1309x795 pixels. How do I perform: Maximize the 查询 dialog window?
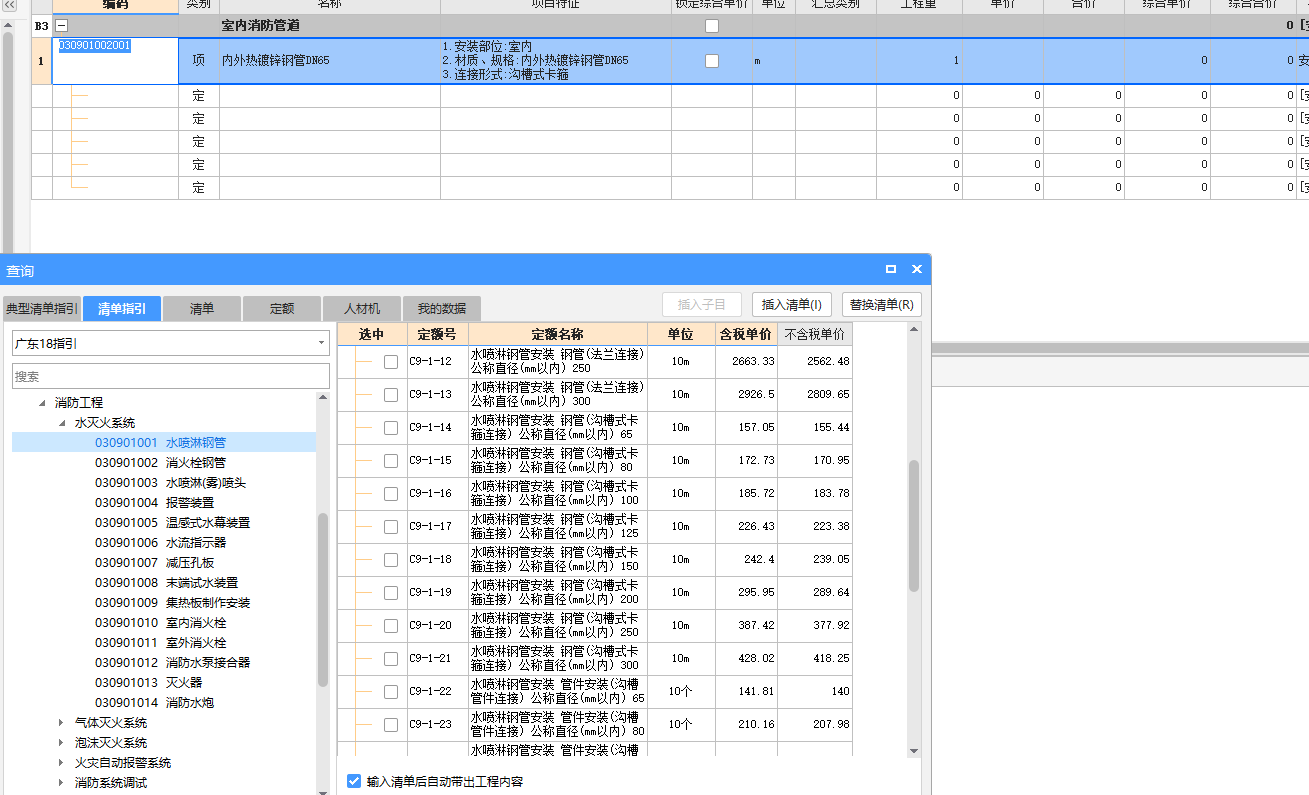point(891,269)
